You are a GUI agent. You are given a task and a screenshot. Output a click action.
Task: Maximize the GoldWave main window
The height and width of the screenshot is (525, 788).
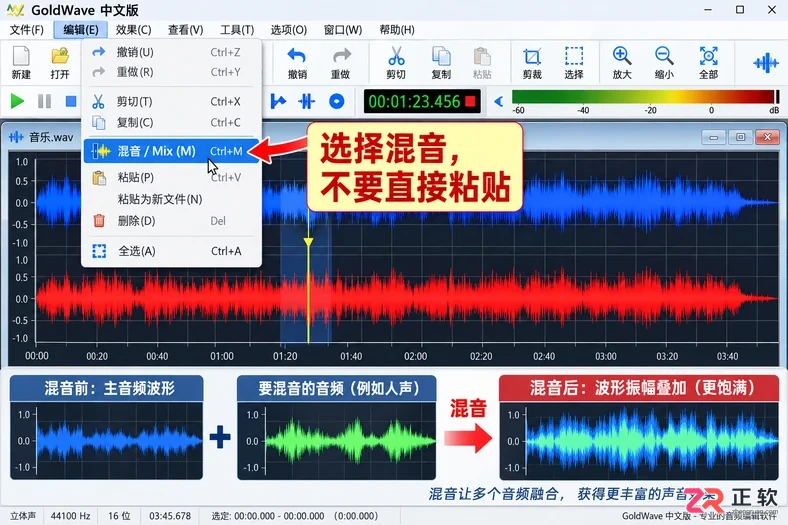tap(740, 10)
